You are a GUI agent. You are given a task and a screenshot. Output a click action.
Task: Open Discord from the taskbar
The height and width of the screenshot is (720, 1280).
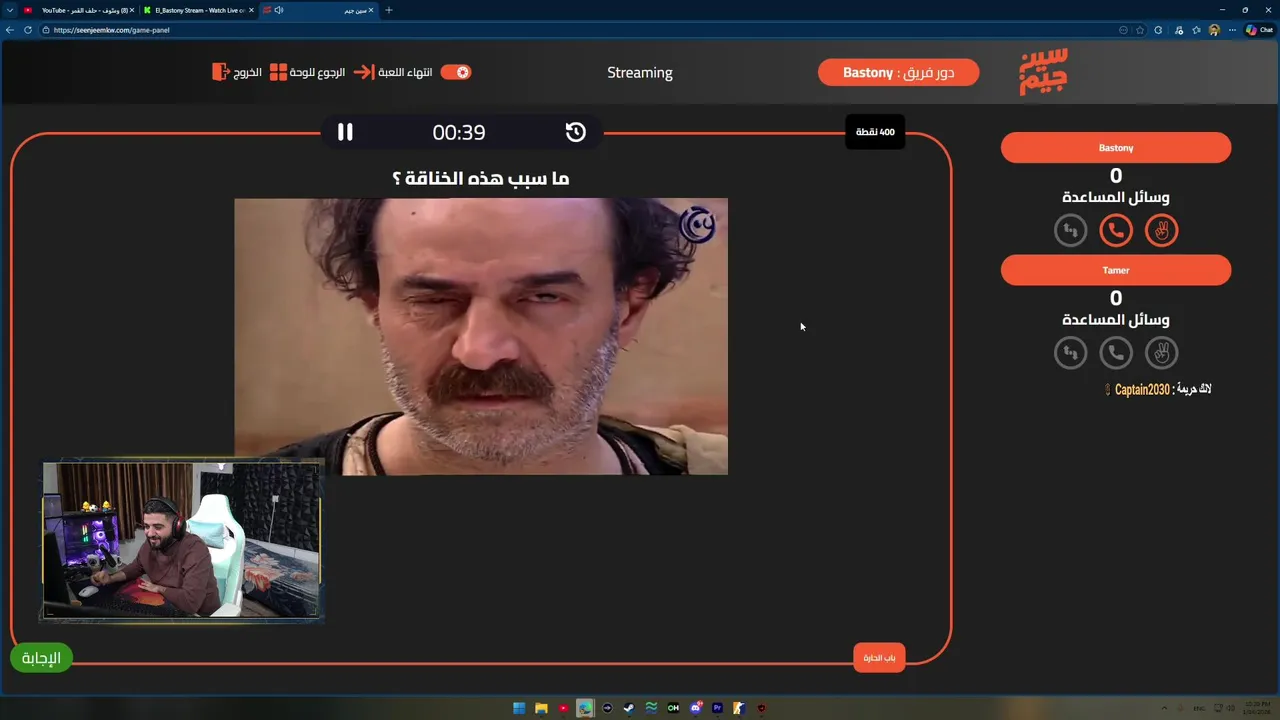[x=696, y=708]
